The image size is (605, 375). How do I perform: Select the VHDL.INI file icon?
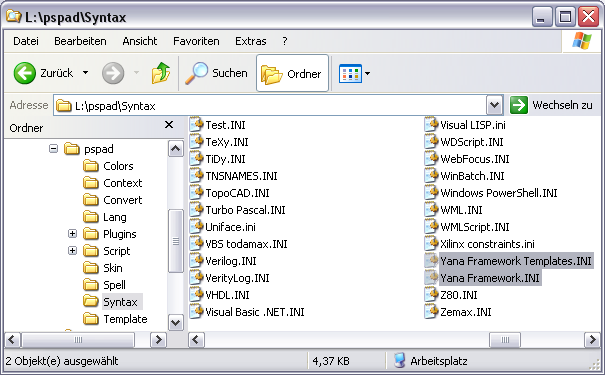[196, 295]
